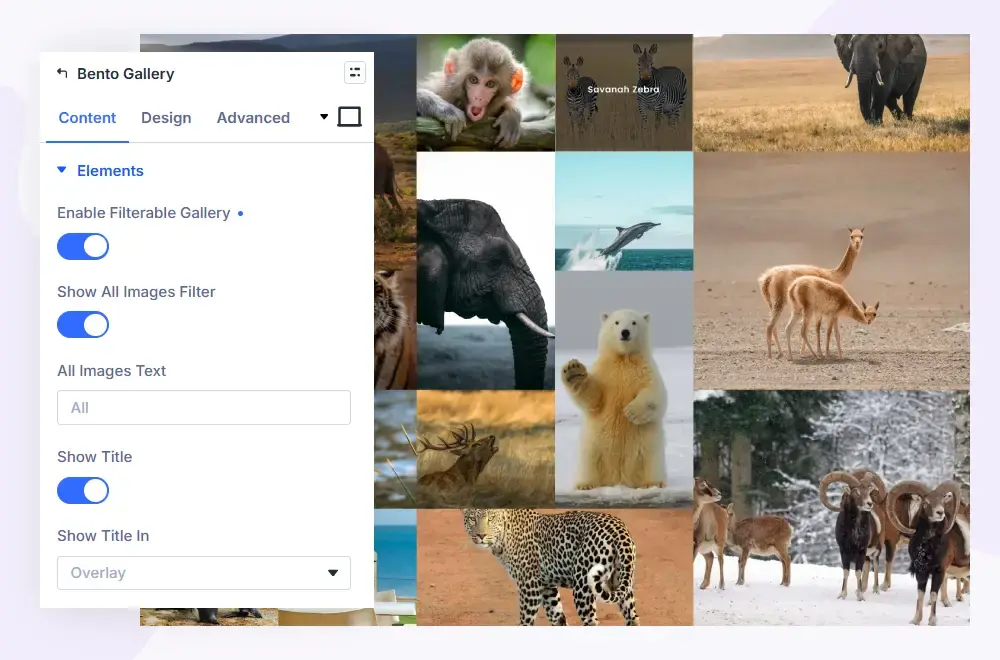1000x660 pixels.
Task: Switch to the Advanced tab
Action: pyautogui.click(x=253, y=118)
